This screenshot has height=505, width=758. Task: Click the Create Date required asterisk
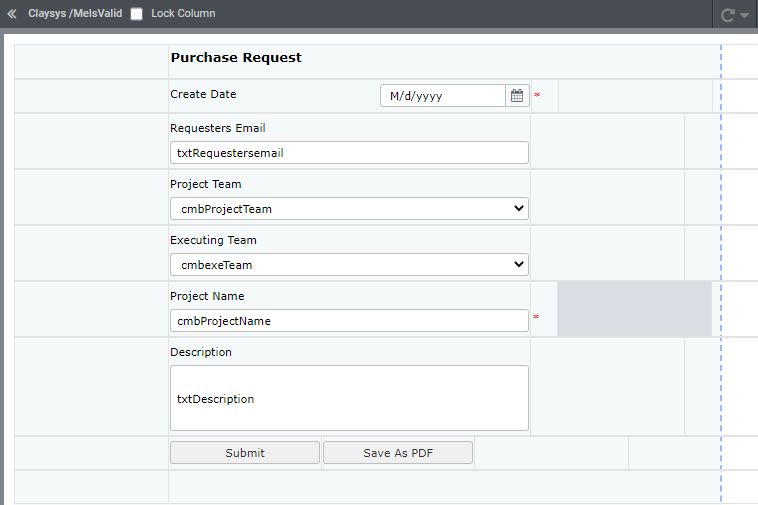tap(537, 95)
